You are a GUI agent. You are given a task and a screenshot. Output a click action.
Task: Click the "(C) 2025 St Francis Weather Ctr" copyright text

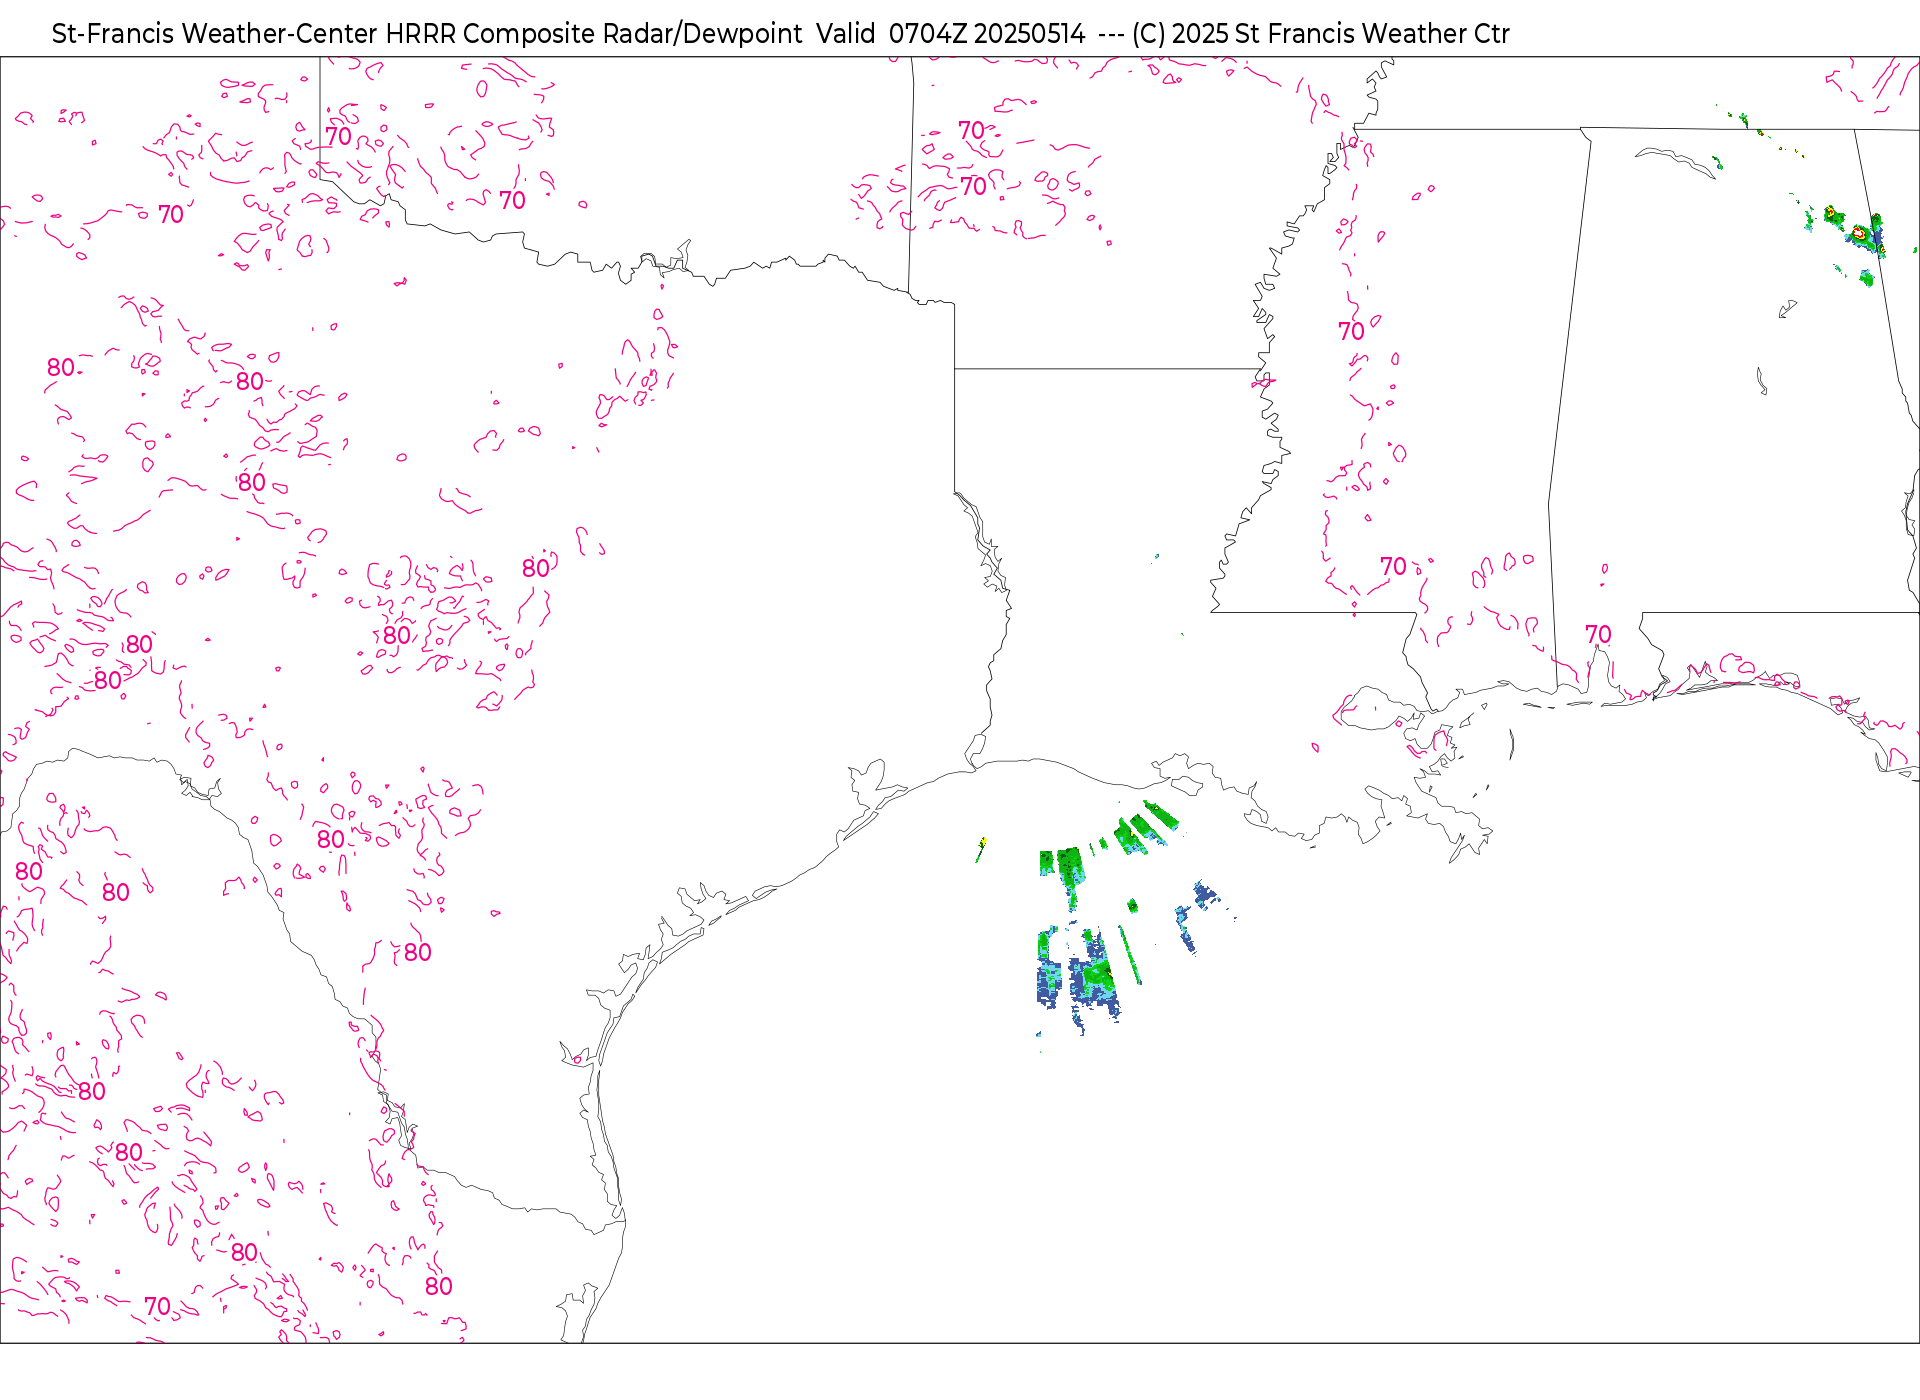1320,34
